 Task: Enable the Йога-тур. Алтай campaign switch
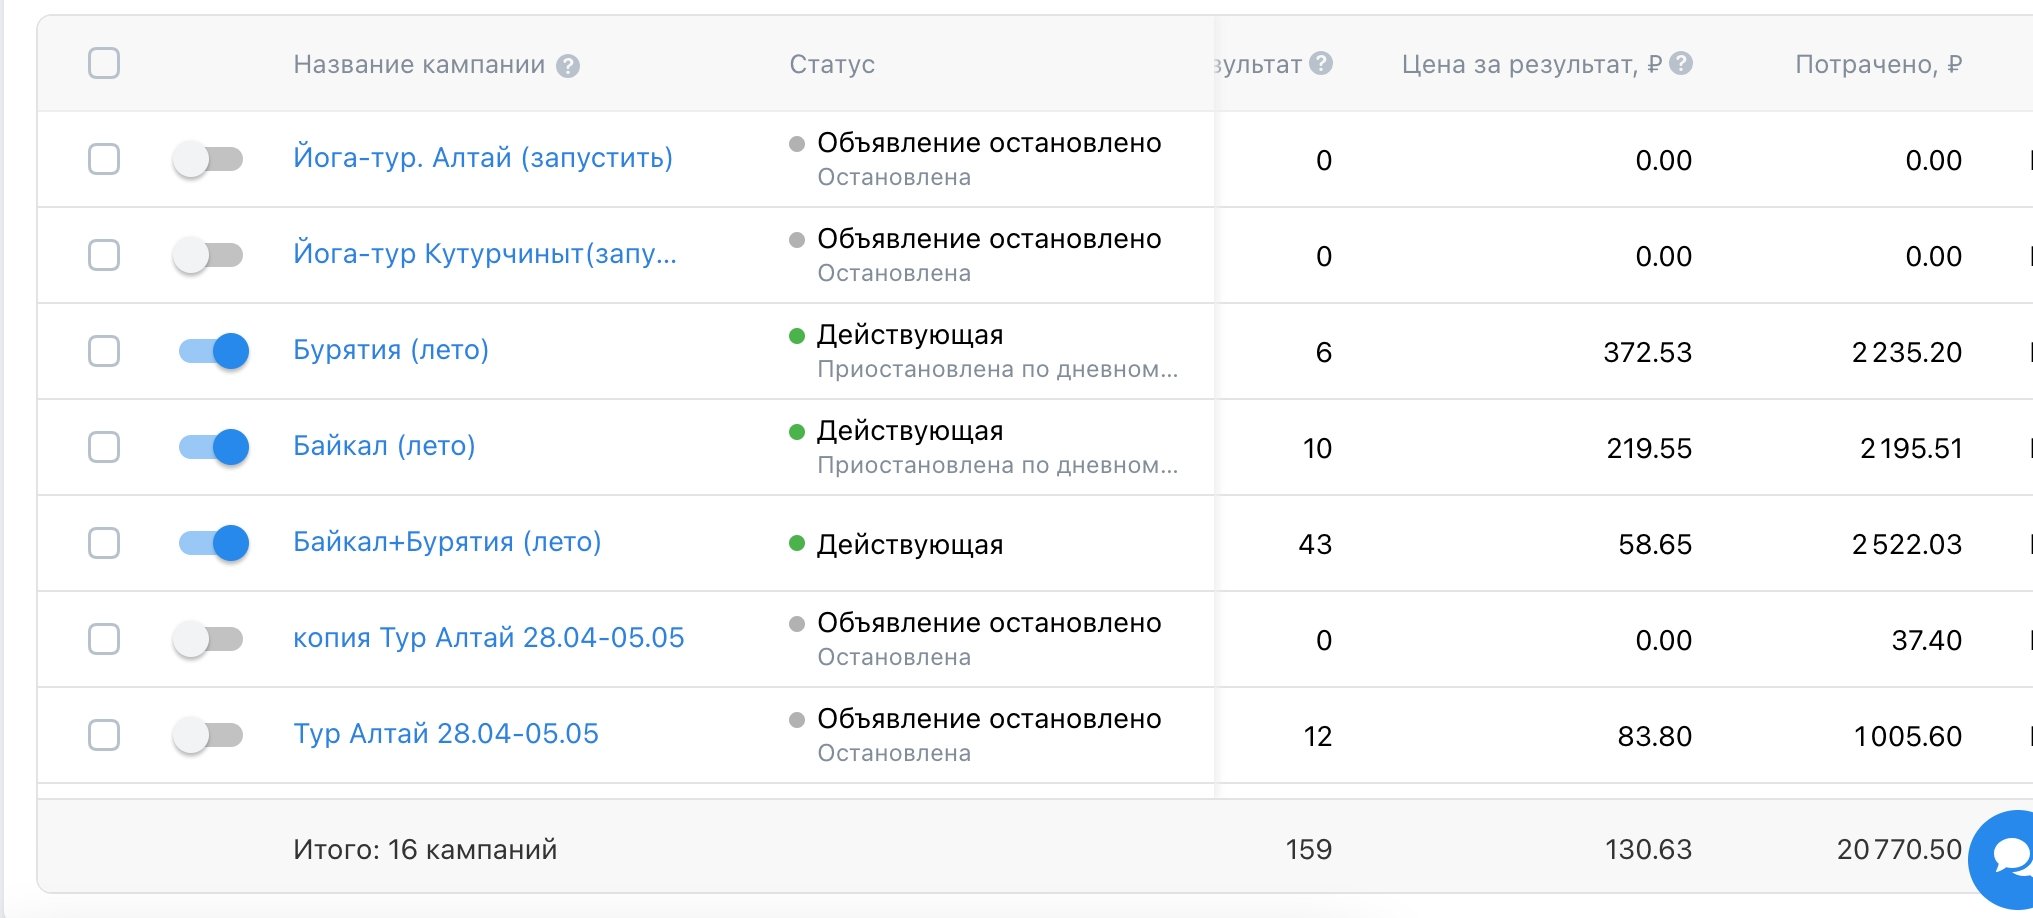[x=209, y=159]
